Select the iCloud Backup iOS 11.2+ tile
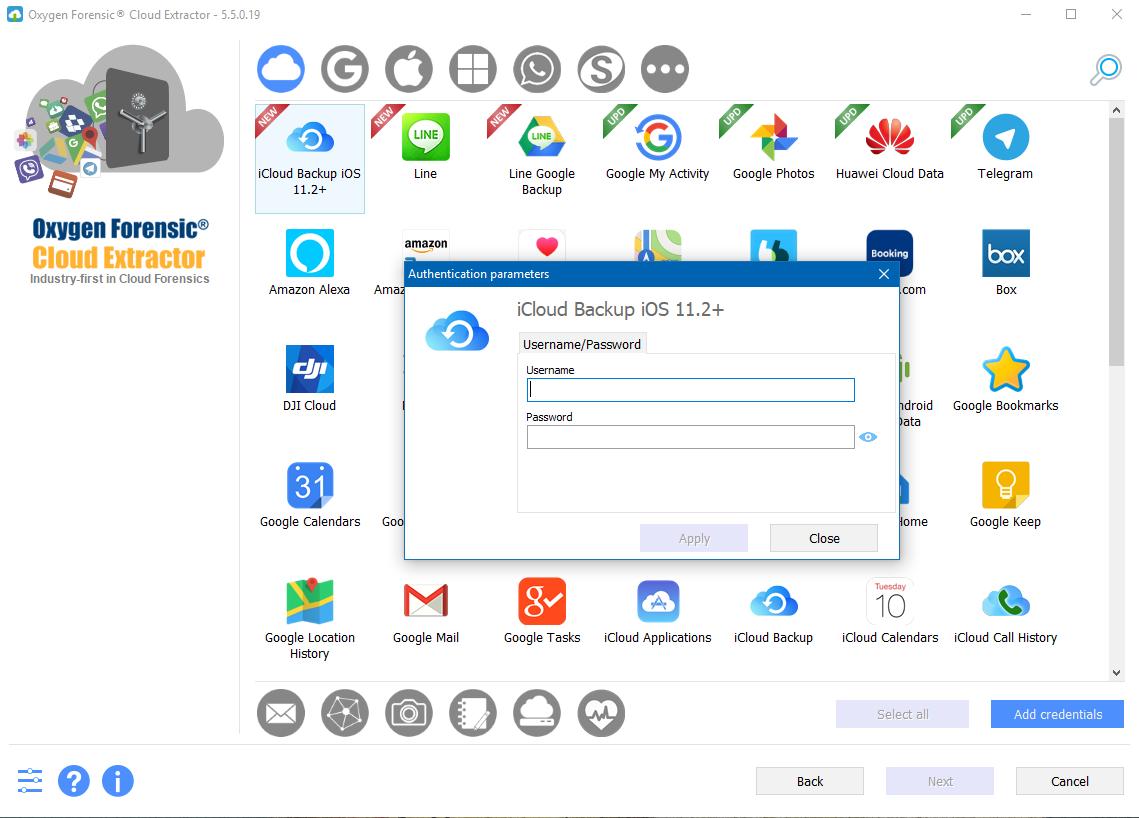The height and width of the screenshot is (818, 1139). (309, 158)
